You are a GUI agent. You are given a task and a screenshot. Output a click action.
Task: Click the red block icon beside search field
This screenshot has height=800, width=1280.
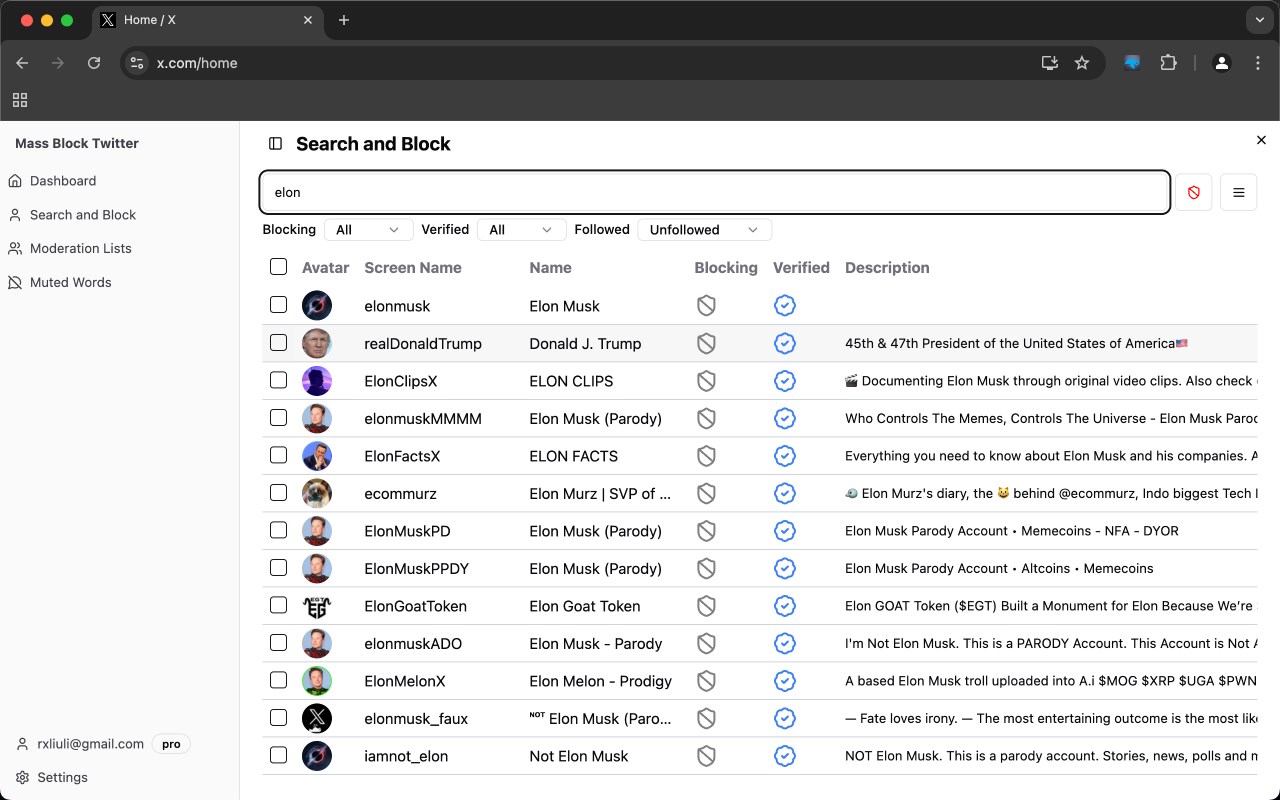pos(1193,192)
